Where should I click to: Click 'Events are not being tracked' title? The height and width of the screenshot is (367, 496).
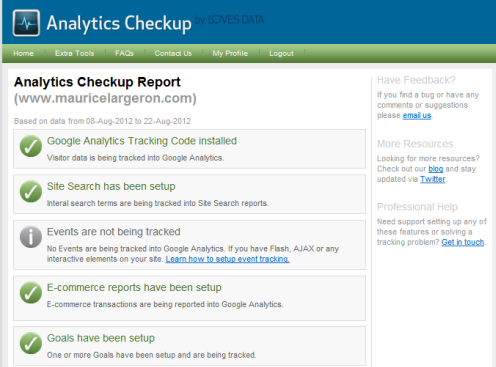[x=114, y=232]
